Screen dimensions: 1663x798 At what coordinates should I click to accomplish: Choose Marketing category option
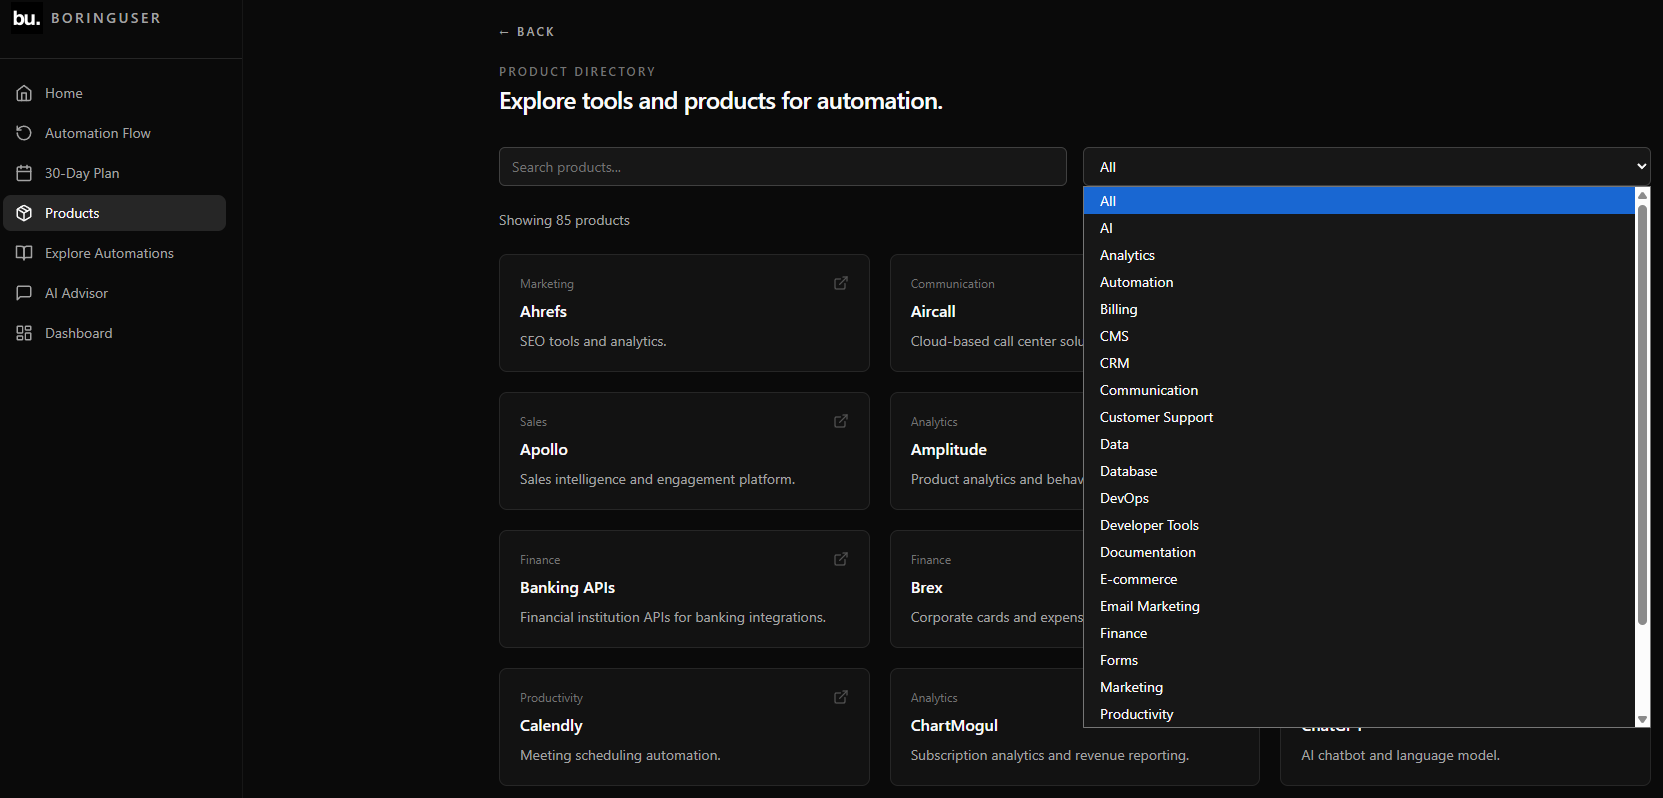click(x=1359, y=687)
